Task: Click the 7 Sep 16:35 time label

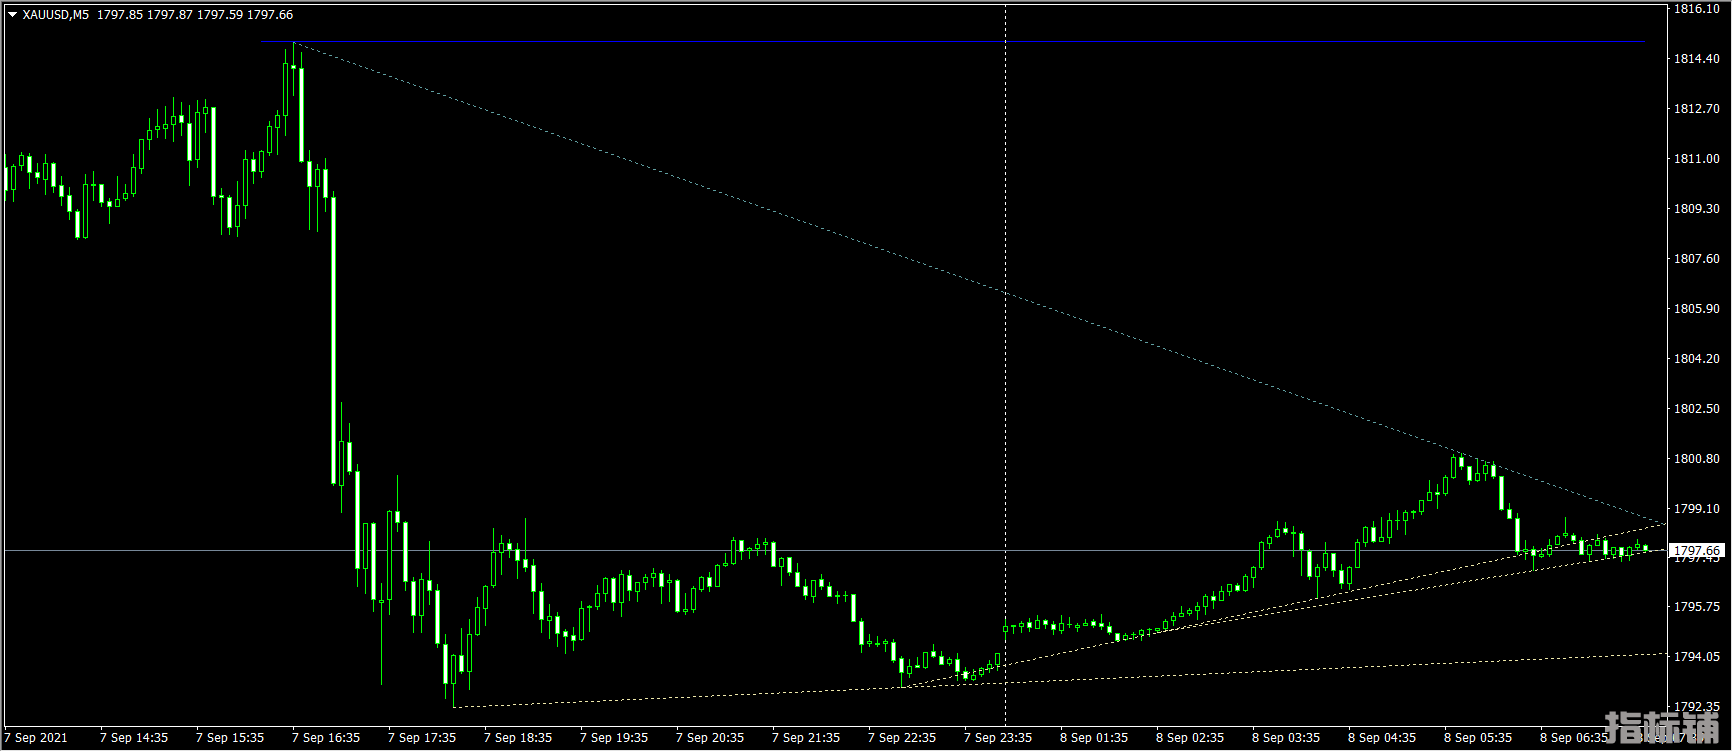Action: coord(326,738)
